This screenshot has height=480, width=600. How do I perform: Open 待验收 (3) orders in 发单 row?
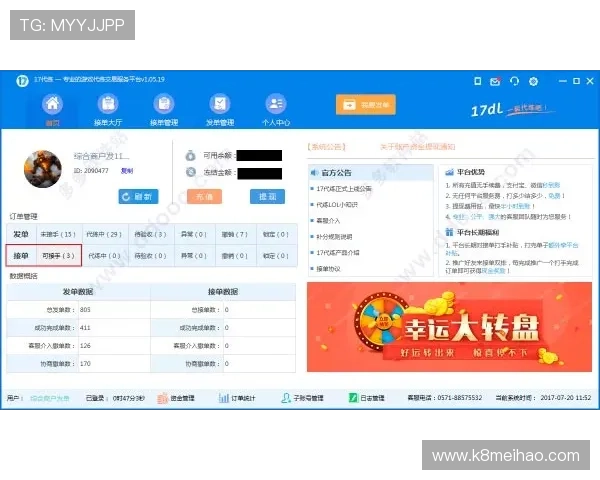click(x=150, y=234)
